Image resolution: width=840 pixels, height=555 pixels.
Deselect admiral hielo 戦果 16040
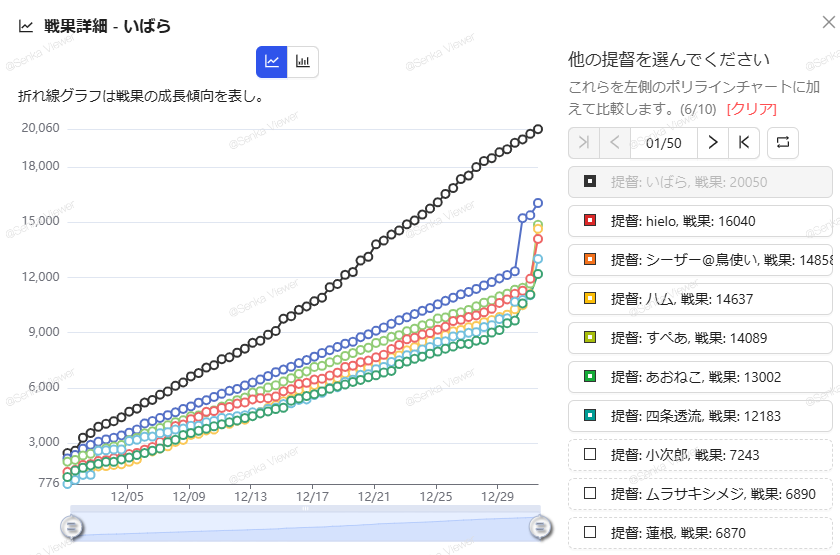click(700, 221)
